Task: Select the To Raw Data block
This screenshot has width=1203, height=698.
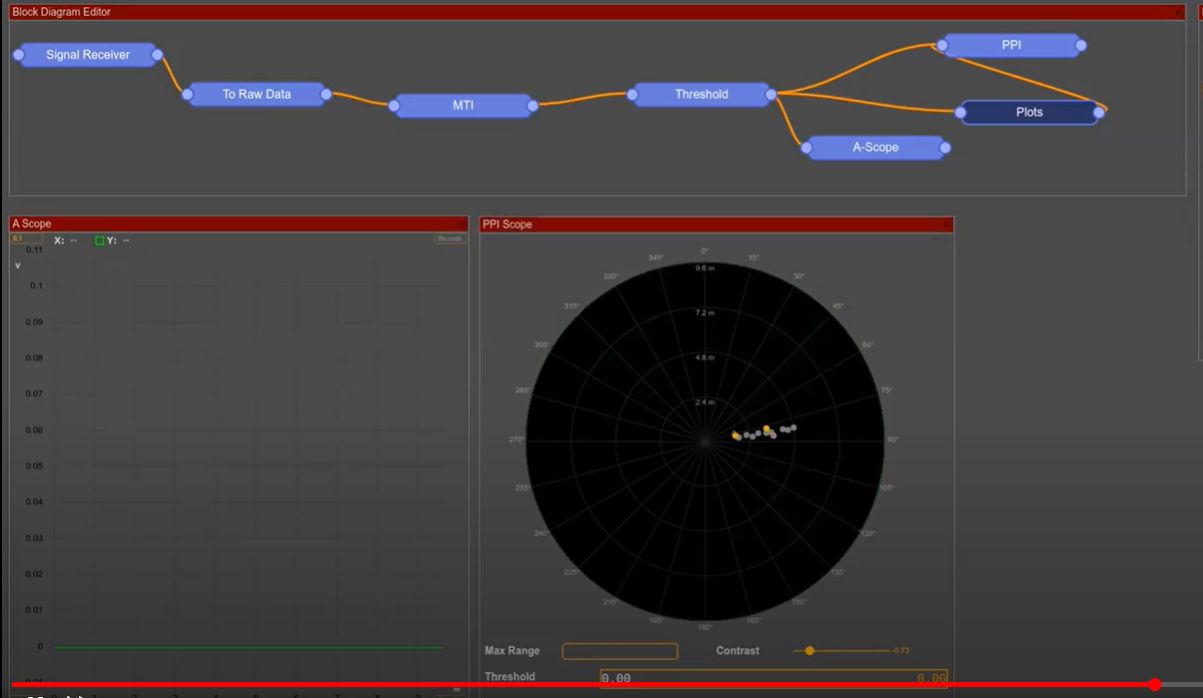Action: coord(258,93)
